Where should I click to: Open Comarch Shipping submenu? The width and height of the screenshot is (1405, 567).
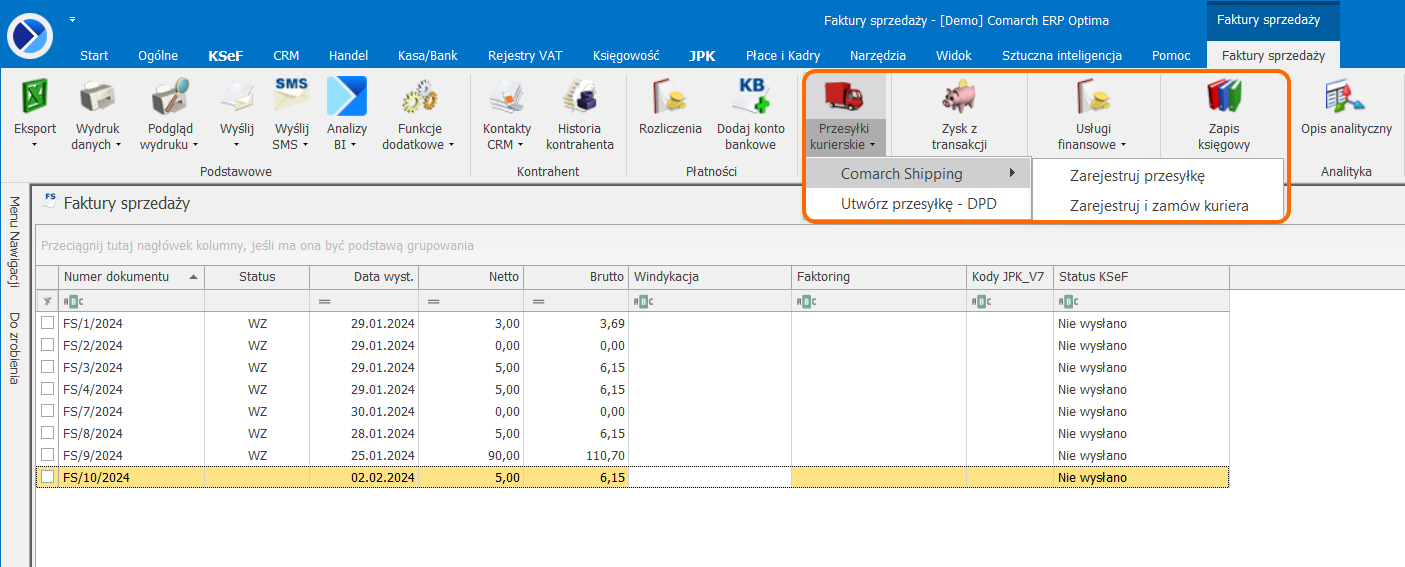pyautogui.click(x=916, y=174)
